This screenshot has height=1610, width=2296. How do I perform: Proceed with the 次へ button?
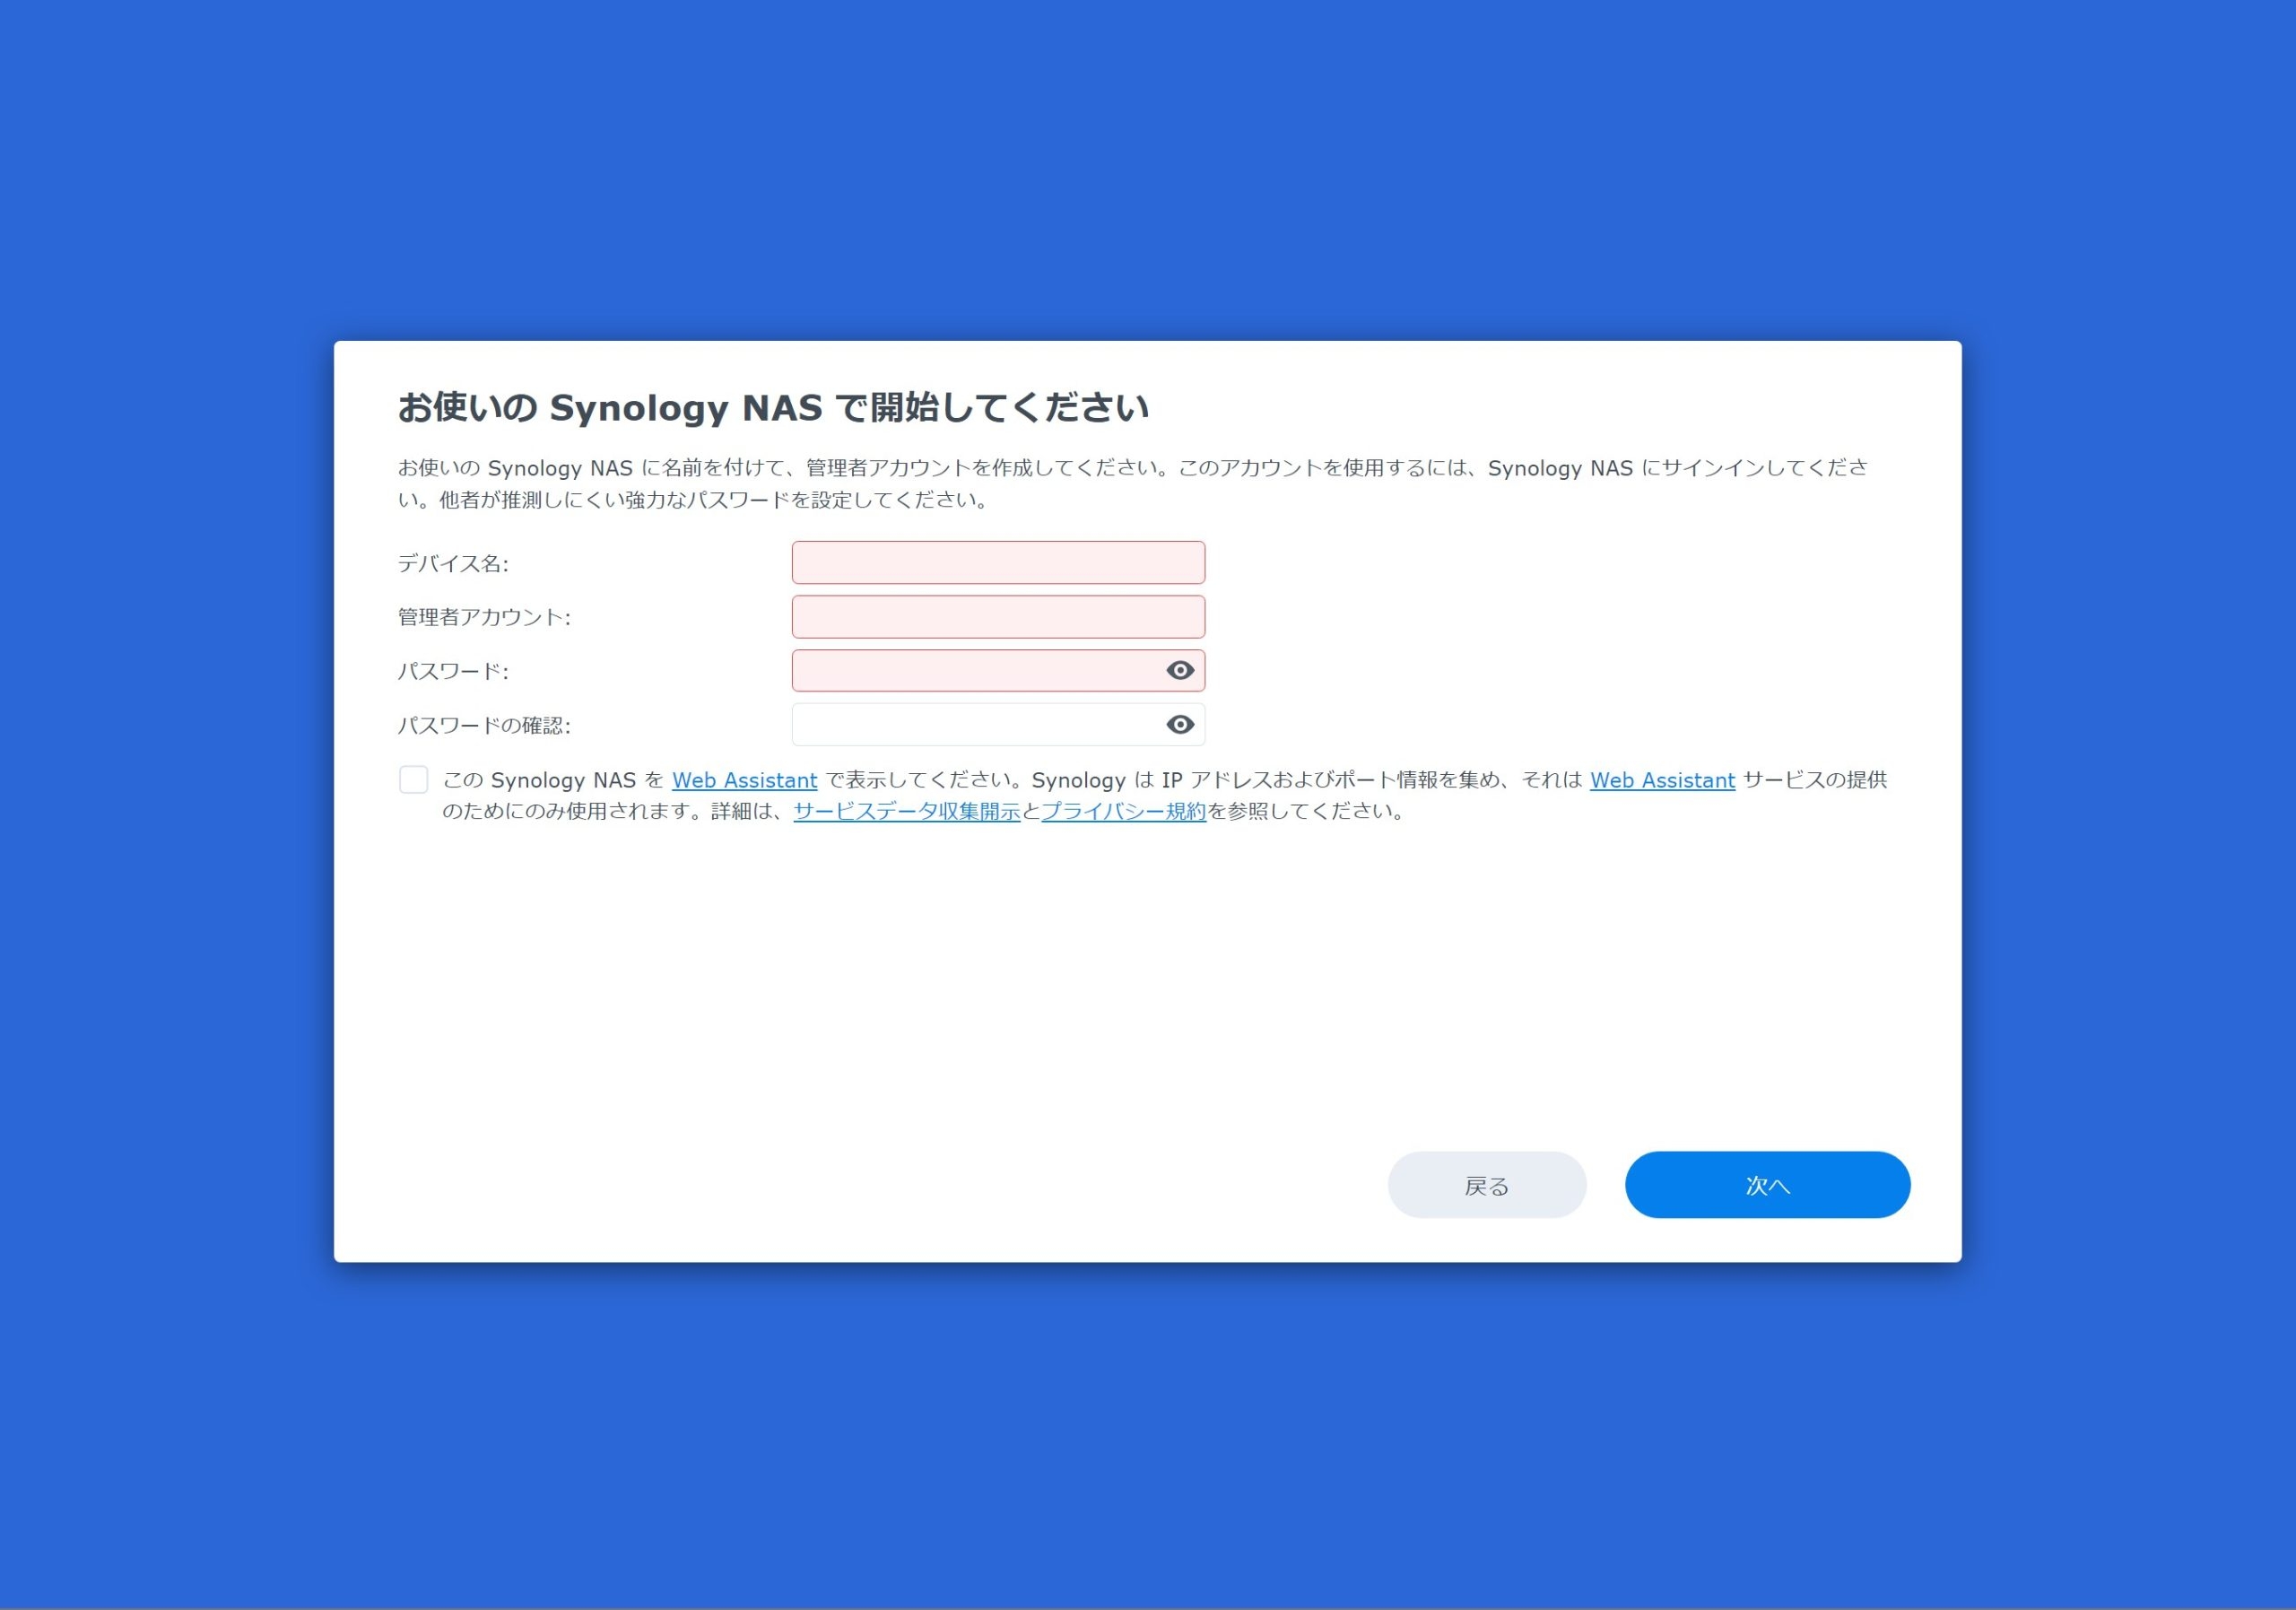[x=1767, y=1185]
